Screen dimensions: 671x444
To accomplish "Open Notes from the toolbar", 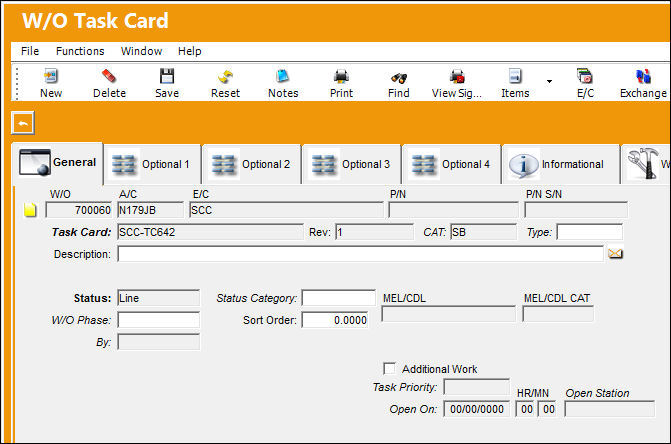I will (x=283, y=77).
